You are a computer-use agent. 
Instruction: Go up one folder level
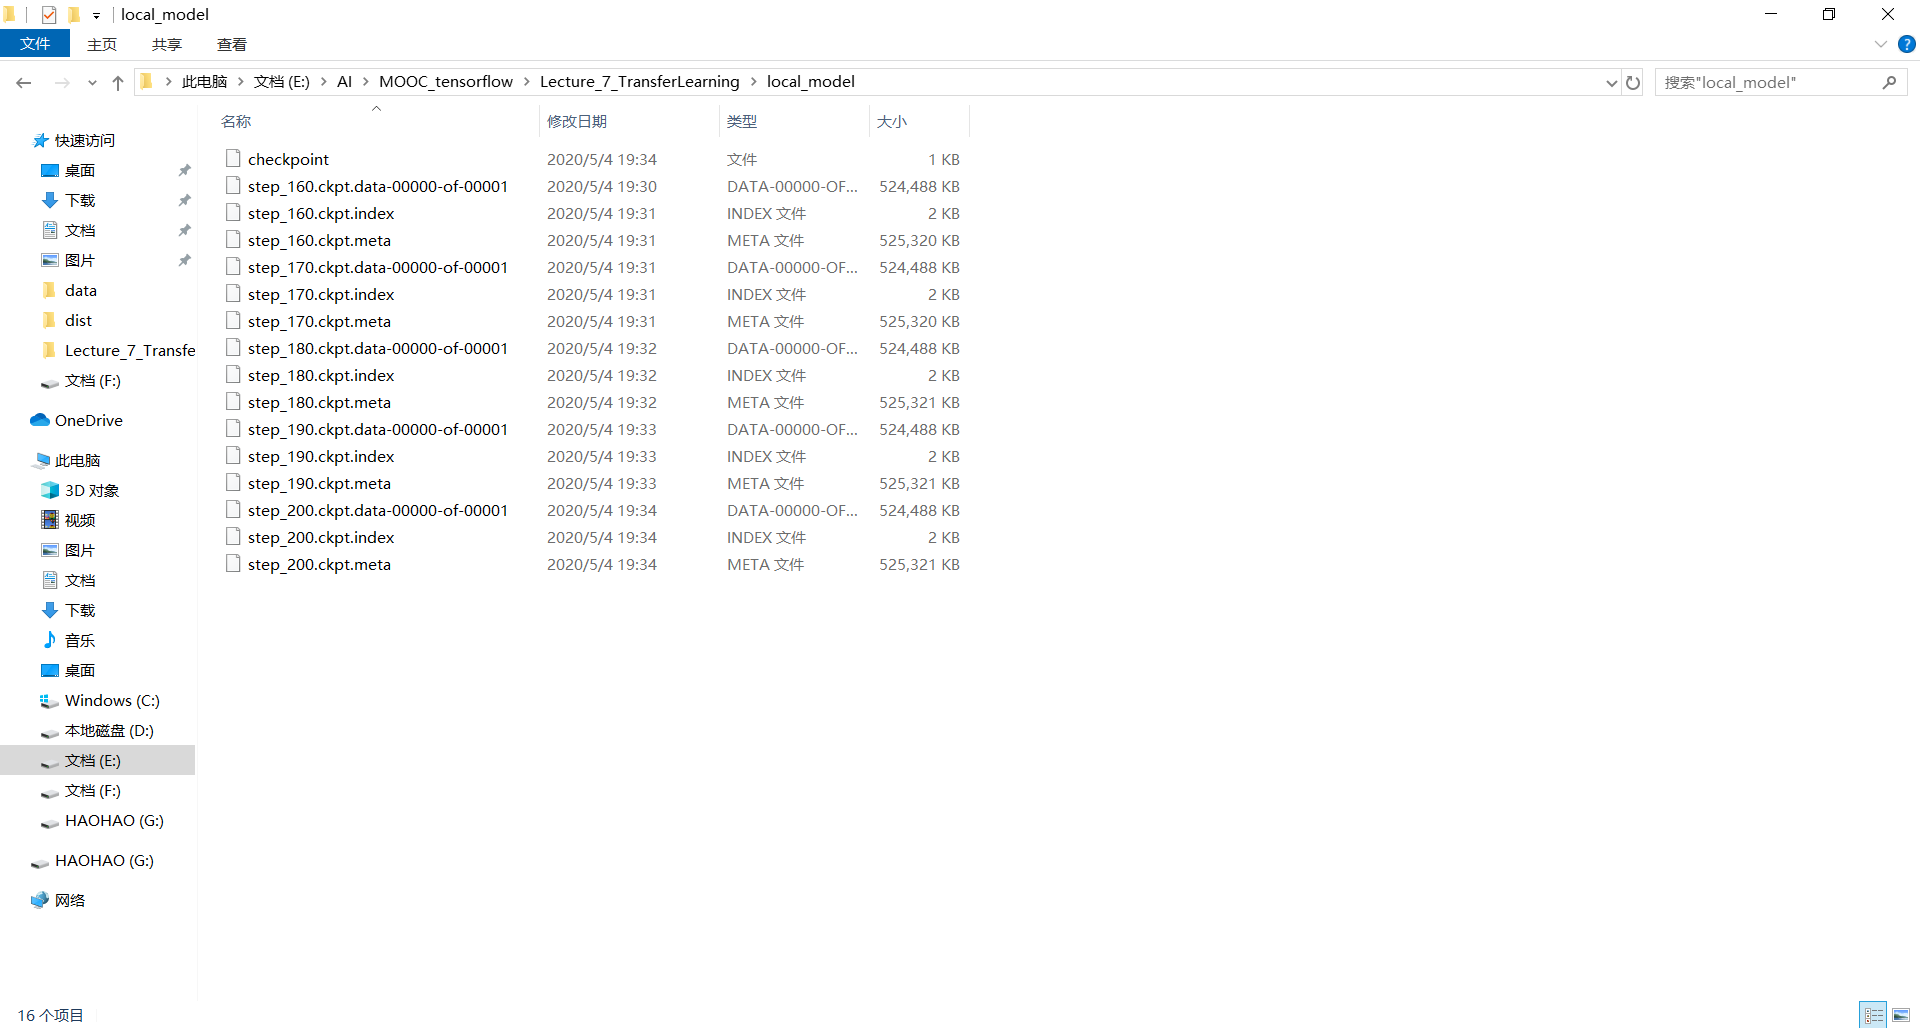coord(118,82)
